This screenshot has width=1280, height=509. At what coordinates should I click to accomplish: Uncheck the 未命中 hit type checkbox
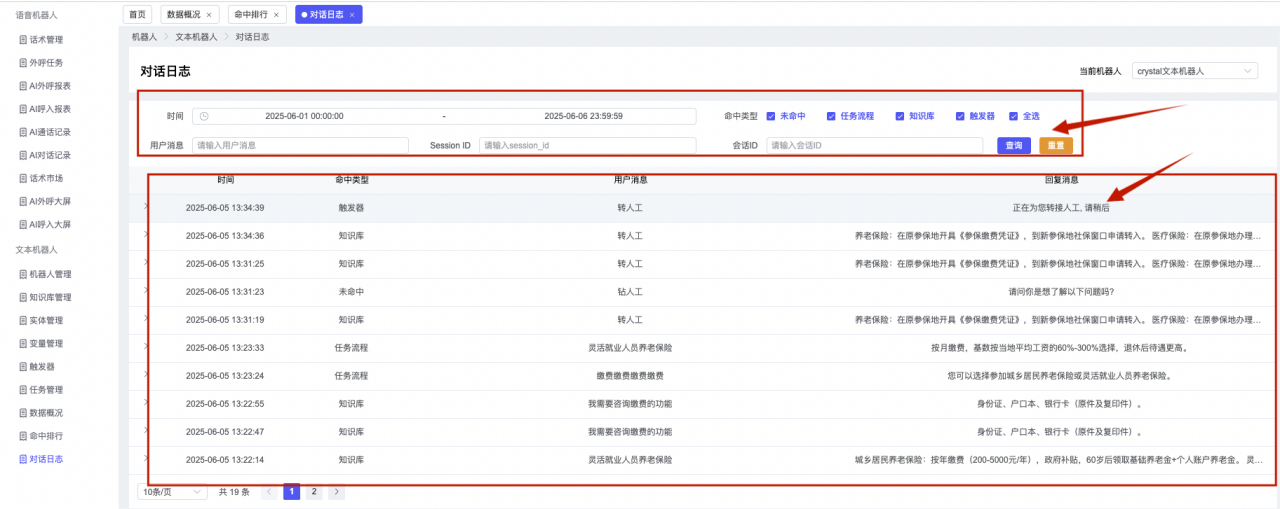[771, 116]
